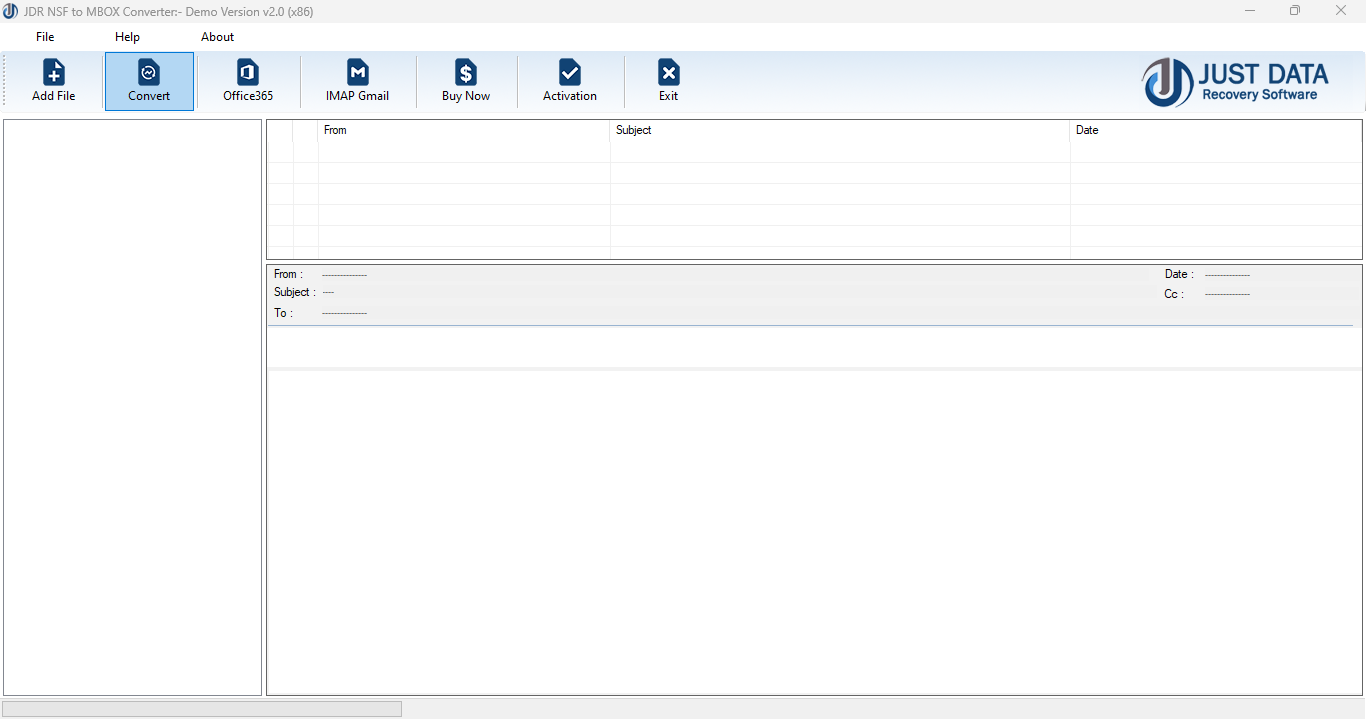Open the Activation checkmark icon
Screen dimensions: 1366x720
[570, 81]
